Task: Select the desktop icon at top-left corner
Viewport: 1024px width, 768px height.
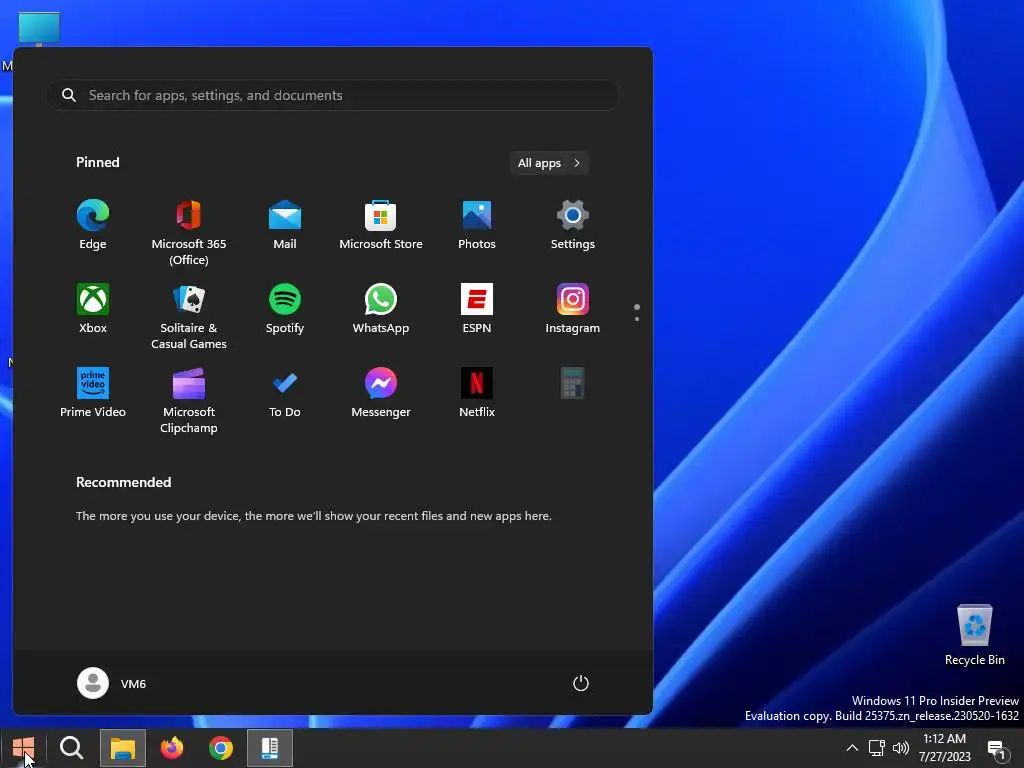Action: (x=38, y=29)
